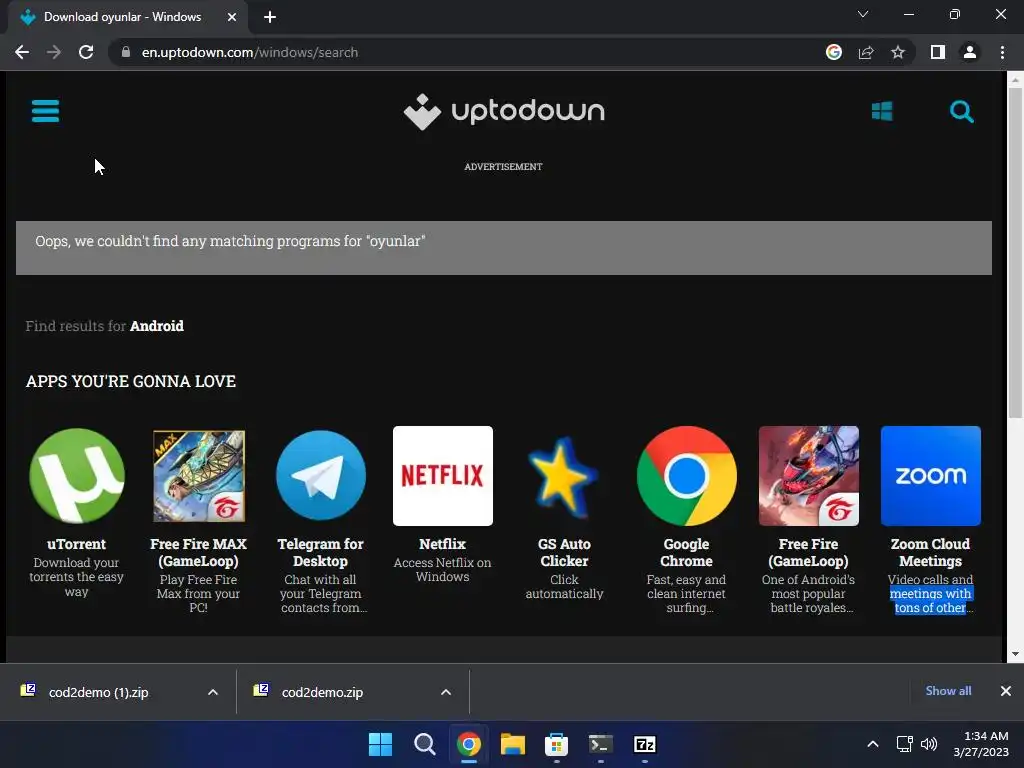
Task: Open File Explorer from taskbar
Action: [513, 744]
